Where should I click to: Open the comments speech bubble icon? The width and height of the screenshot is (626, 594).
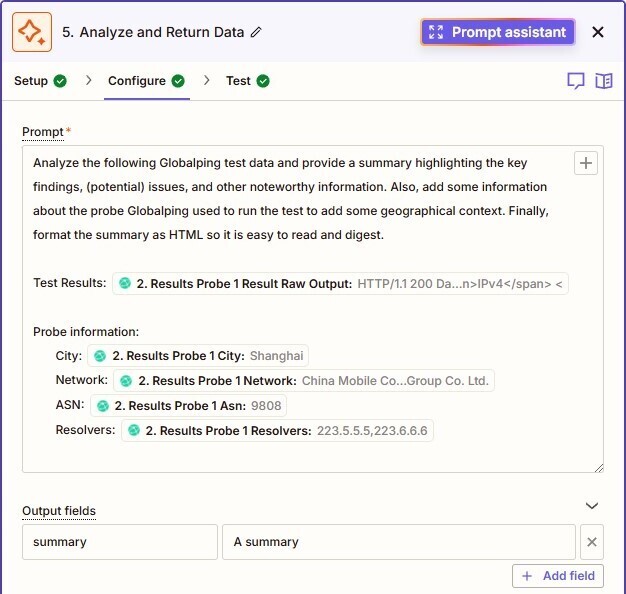click(x=576, y=81)
